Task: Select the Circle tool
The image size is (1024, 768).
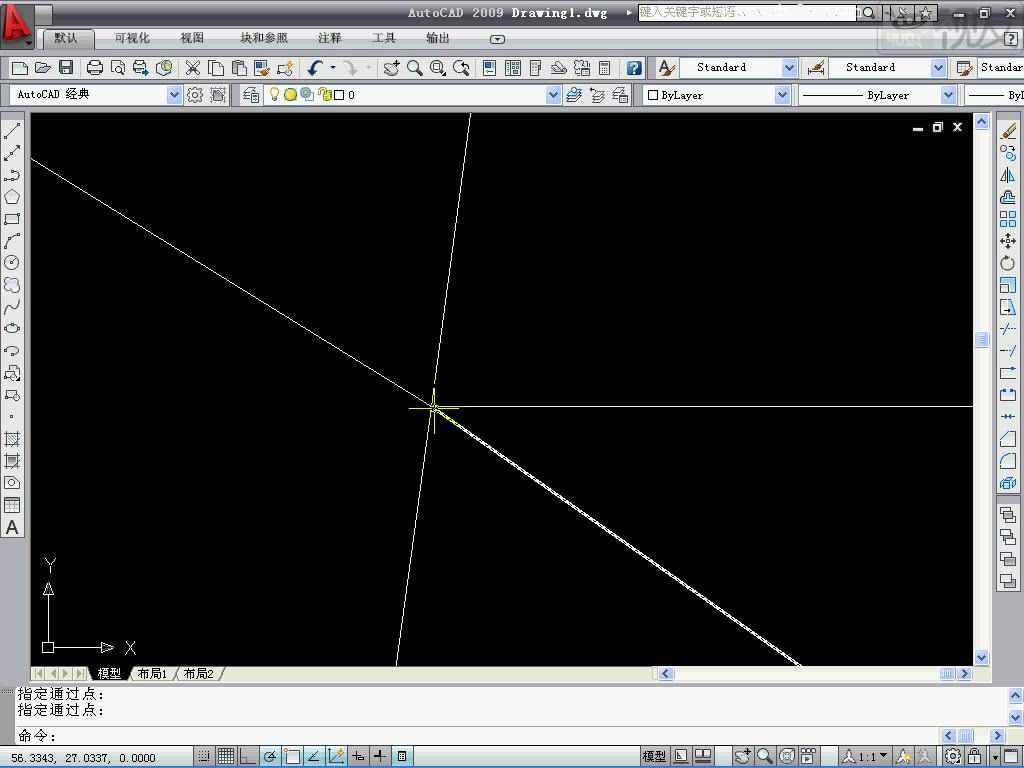Action: 12,263
